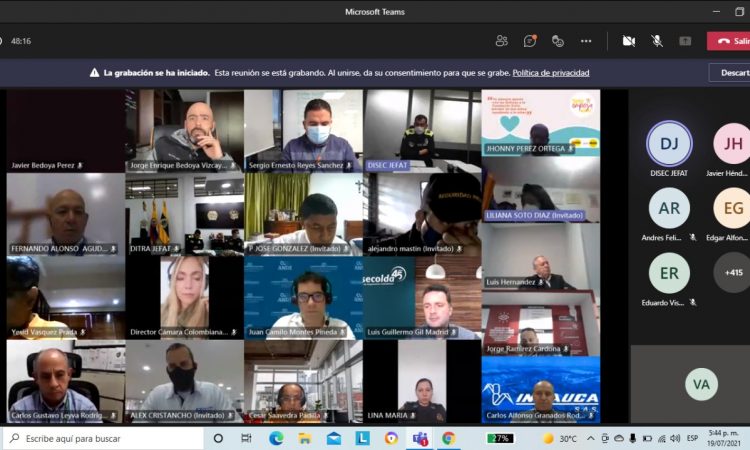Expand the +415 additional participants bubble
Screen dimensions: 750x450
(731, 272)
